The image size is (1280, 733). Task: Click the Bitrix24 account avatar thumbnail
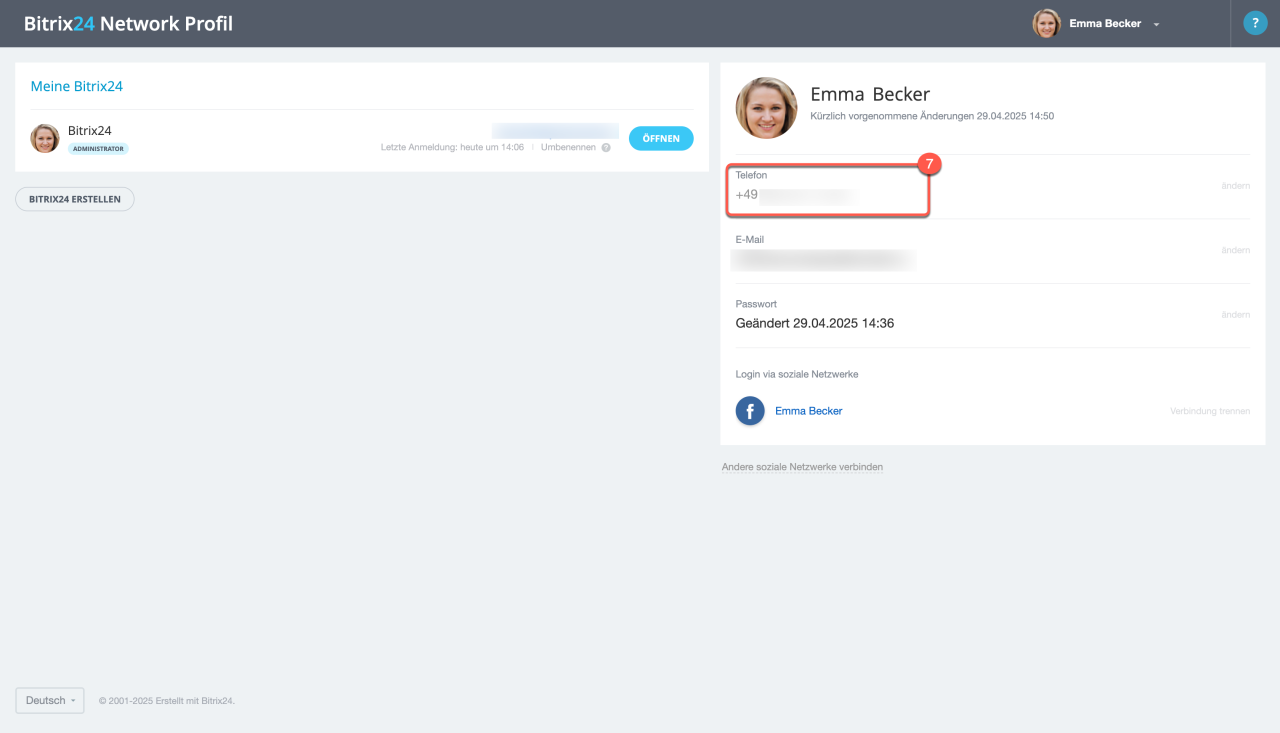point(45,138)
